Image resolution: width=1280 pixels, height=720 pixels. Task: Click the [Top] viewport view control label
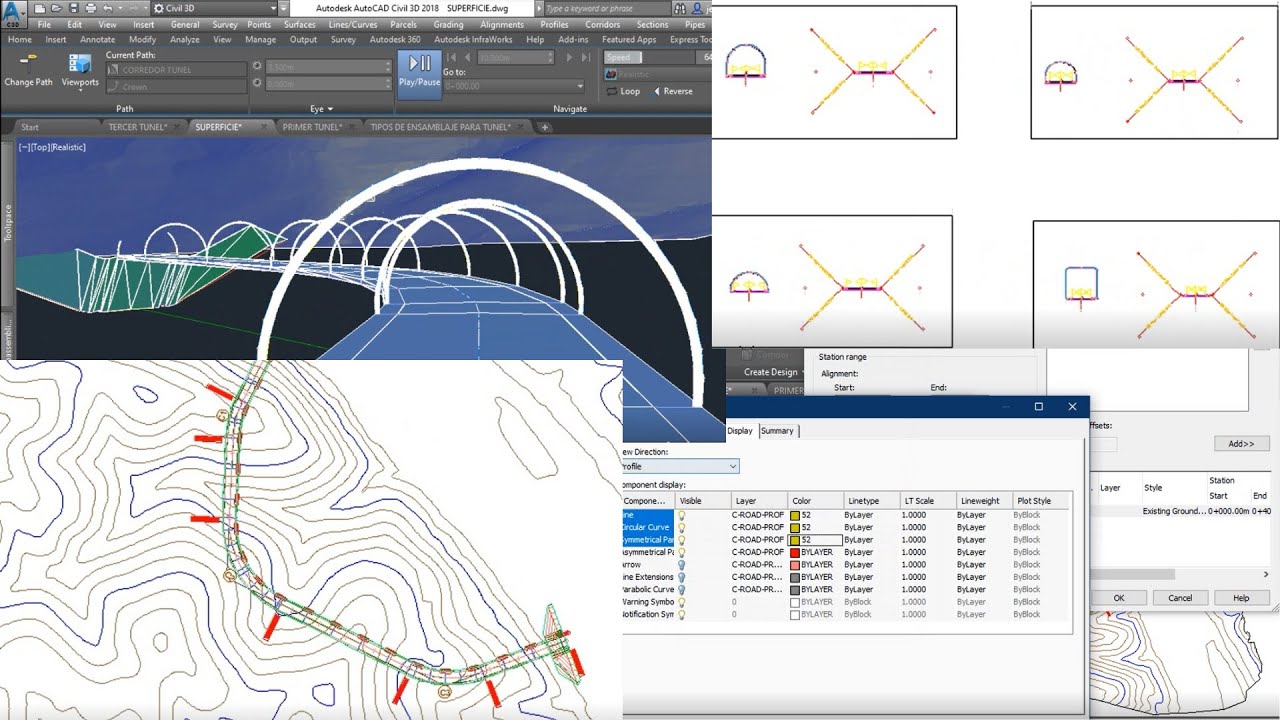[x=39, y=147]
